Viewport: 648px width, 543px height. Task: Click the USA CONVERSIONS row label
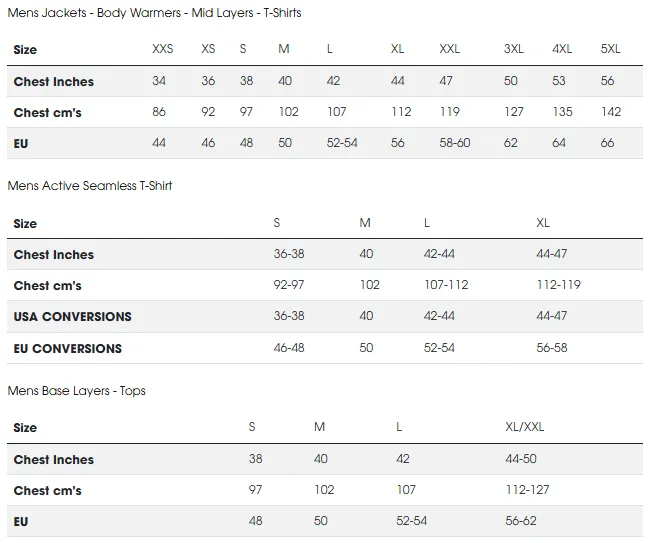73,316
